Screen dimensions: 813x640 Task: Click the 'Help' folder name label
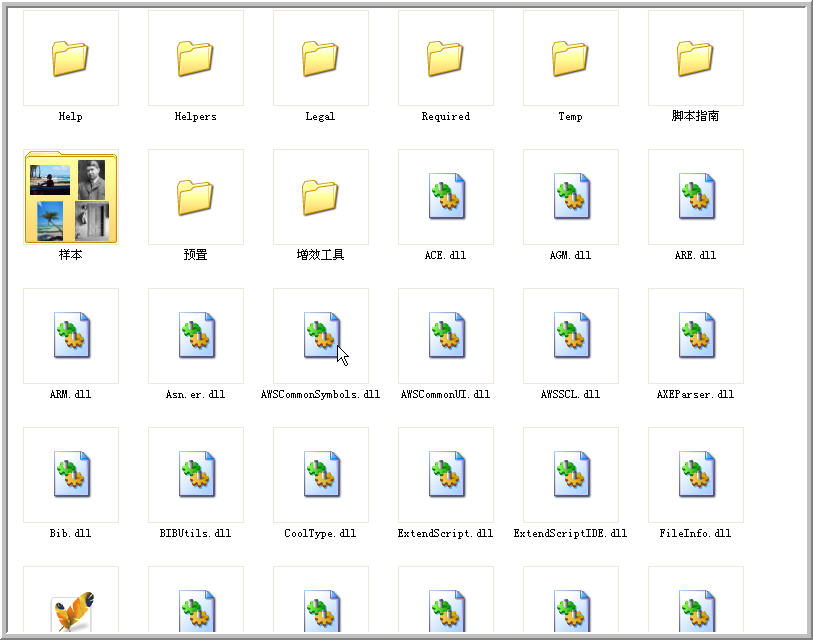click(x=71, y=116)
